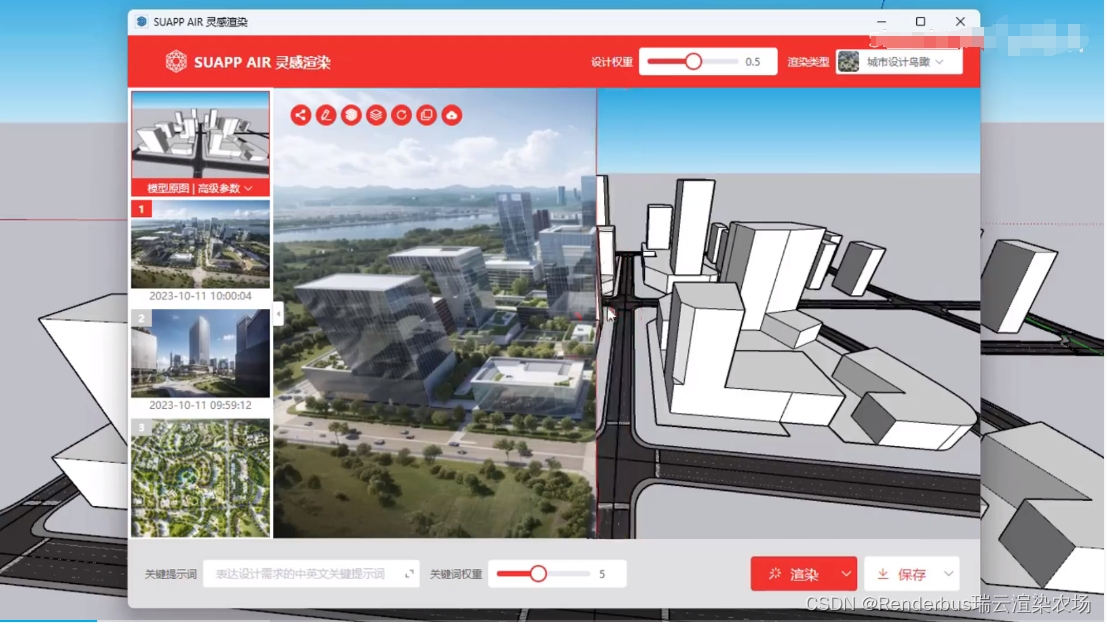Maximize the SUAPP AIR window

pyautogui.click(x=920, y=22)
